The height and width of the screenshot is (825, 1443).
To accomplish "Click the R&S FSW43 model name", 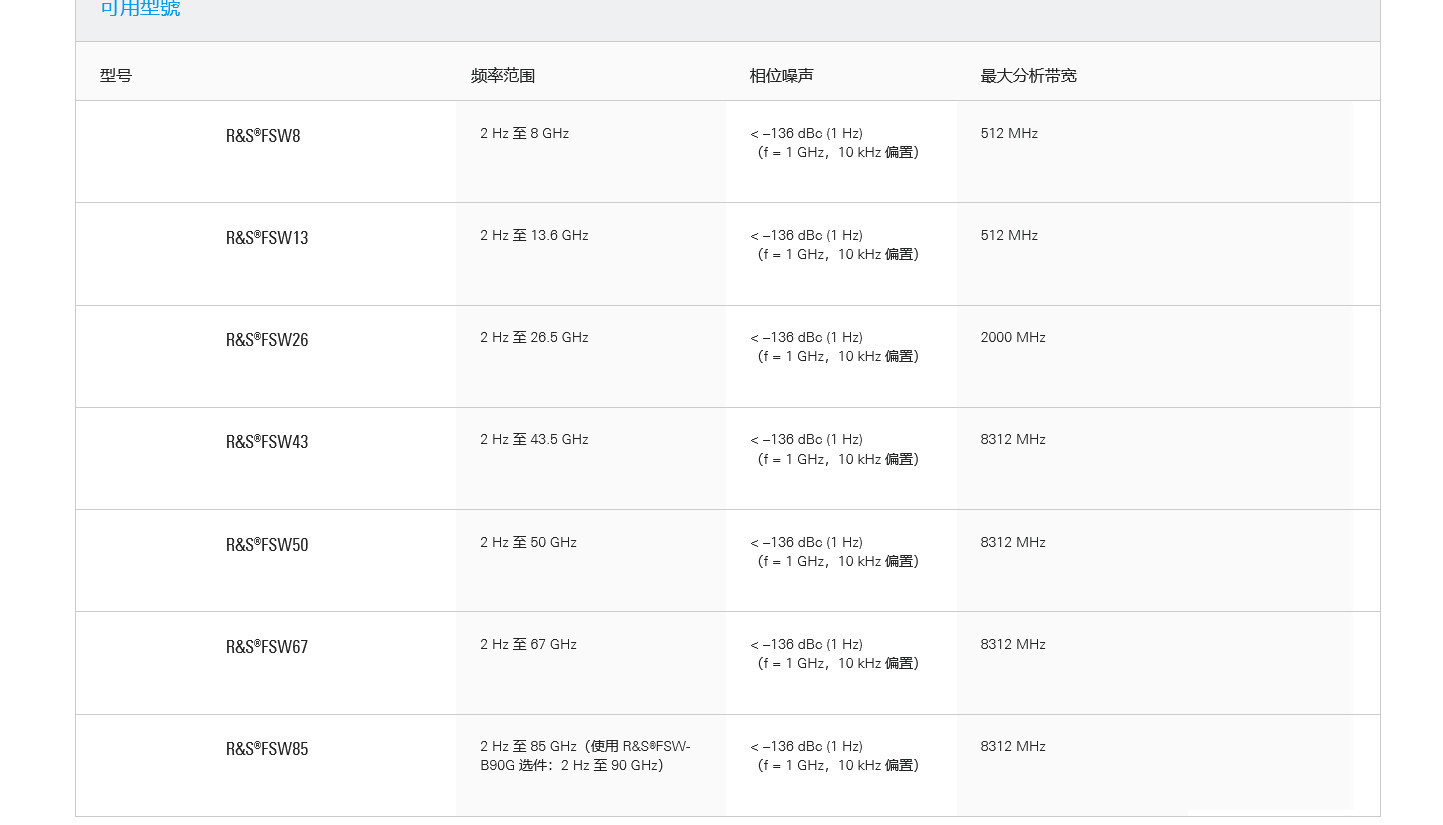I will 267,442.
